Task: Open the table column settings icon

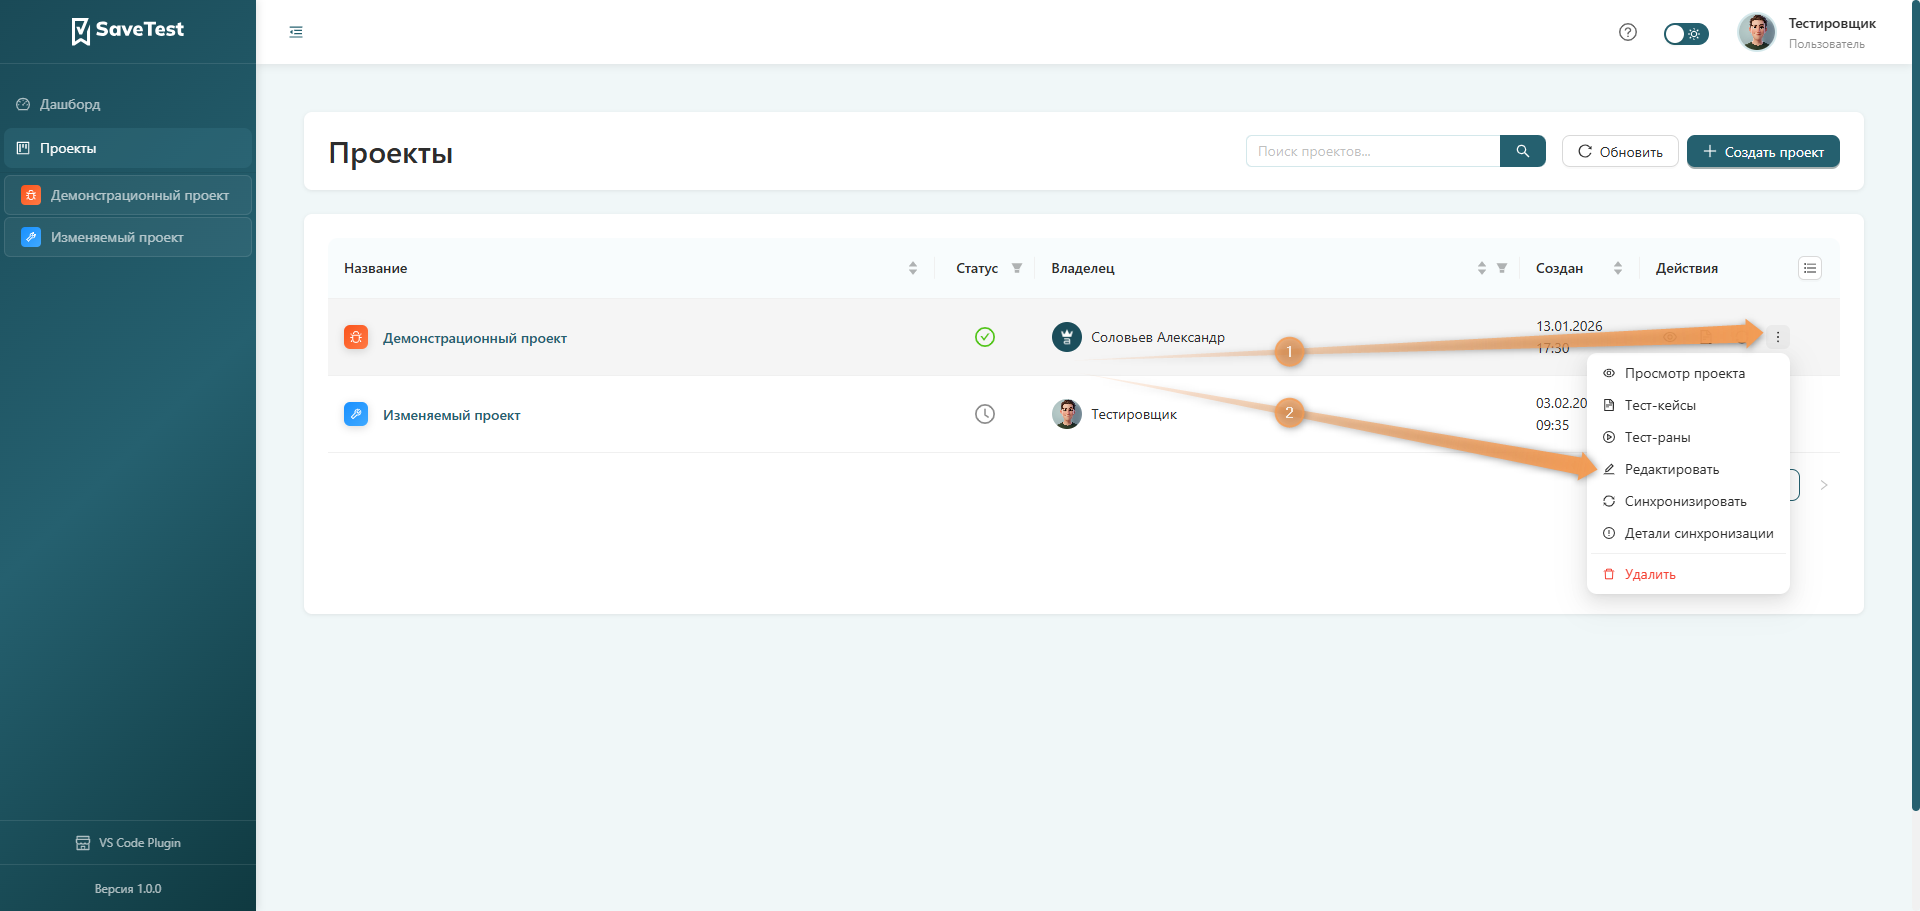Action: [1809, 268]
